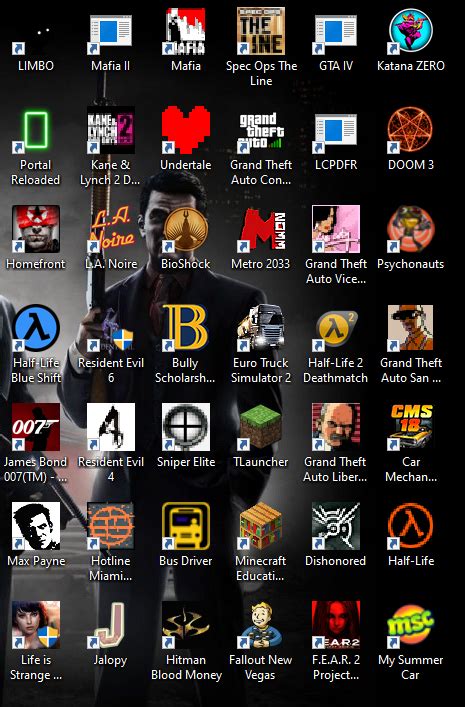Select Bully Scholarship shortcut icon
The height and width of the screenshot is (707, 465).
click(185, 328)
